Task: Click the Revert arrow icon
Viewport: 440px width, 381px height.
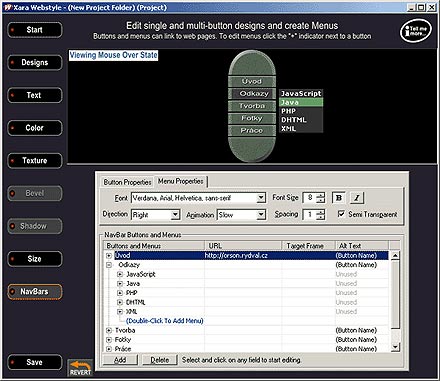Action: pyautogui.click(x=80, y=368)
